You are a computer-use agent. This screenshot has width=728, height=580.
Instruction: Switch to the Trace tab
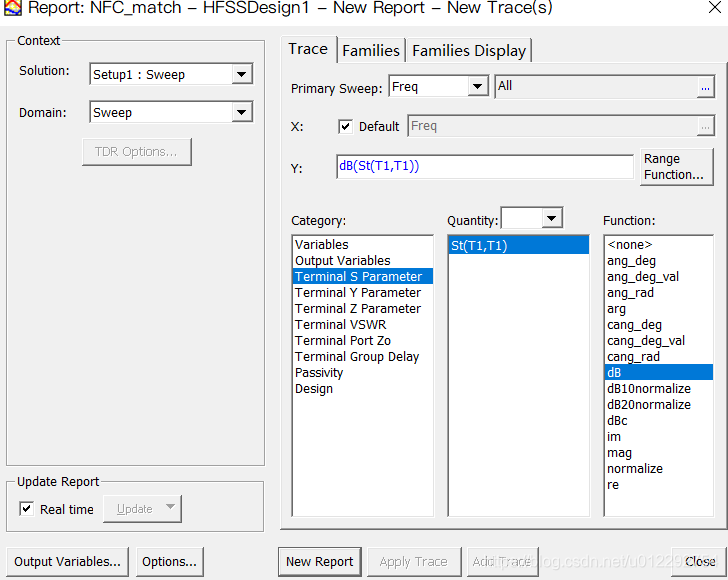(308, 49)
